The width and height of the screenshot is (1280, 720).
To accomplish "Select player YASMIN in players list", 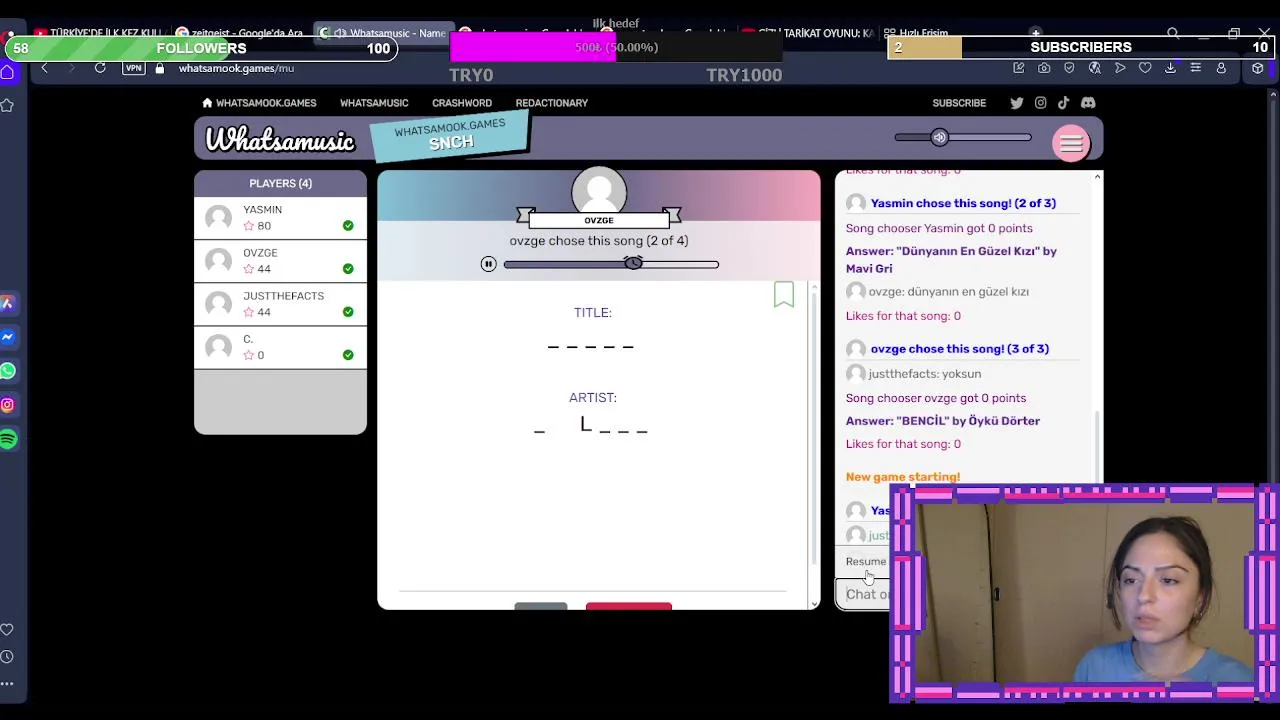I will [280, 218].
